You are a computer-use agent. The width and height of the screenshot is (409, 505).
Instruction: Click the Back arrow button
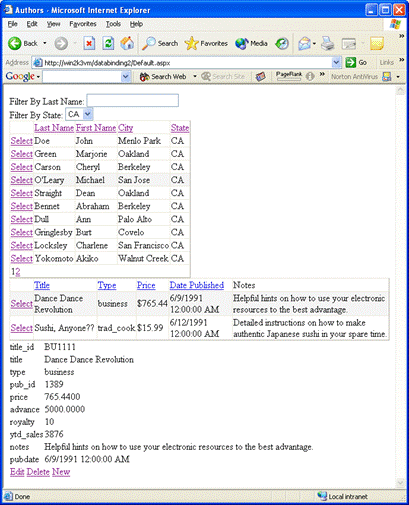pyautogui.click(x=15, y=43)
